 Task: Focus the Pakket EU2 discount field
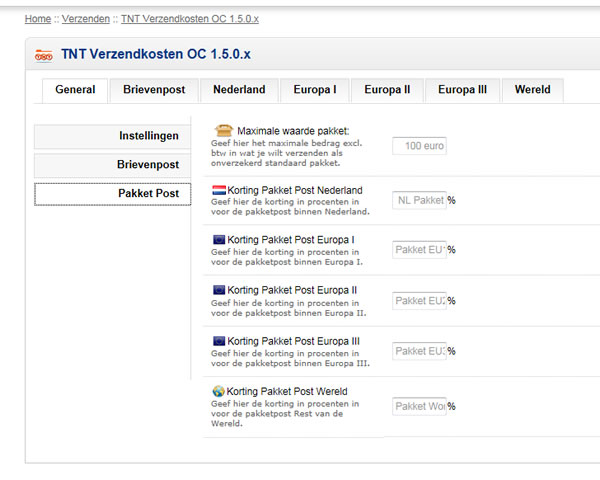[x=419, y=301]
